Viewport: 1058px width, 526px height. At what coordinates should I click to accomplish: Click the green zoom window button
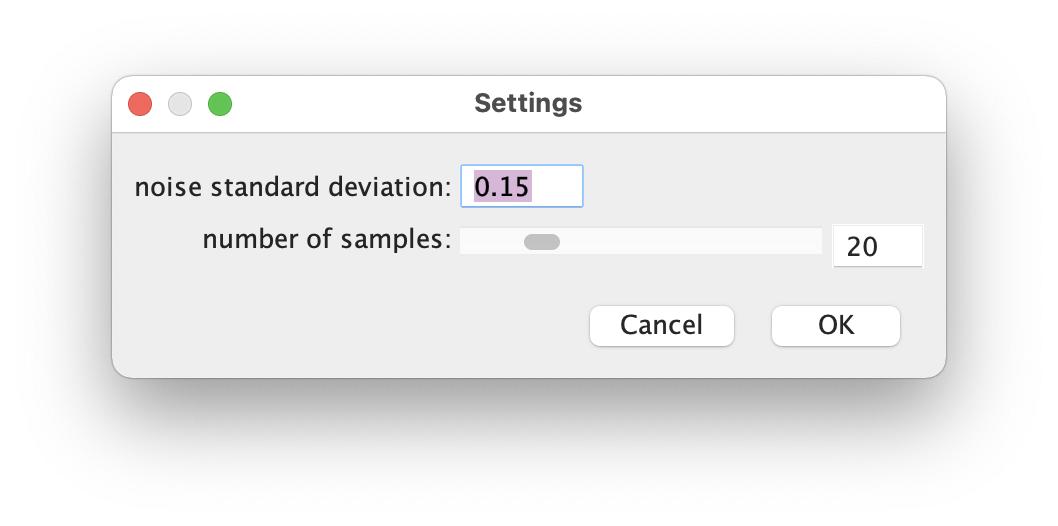click(220, 105)
